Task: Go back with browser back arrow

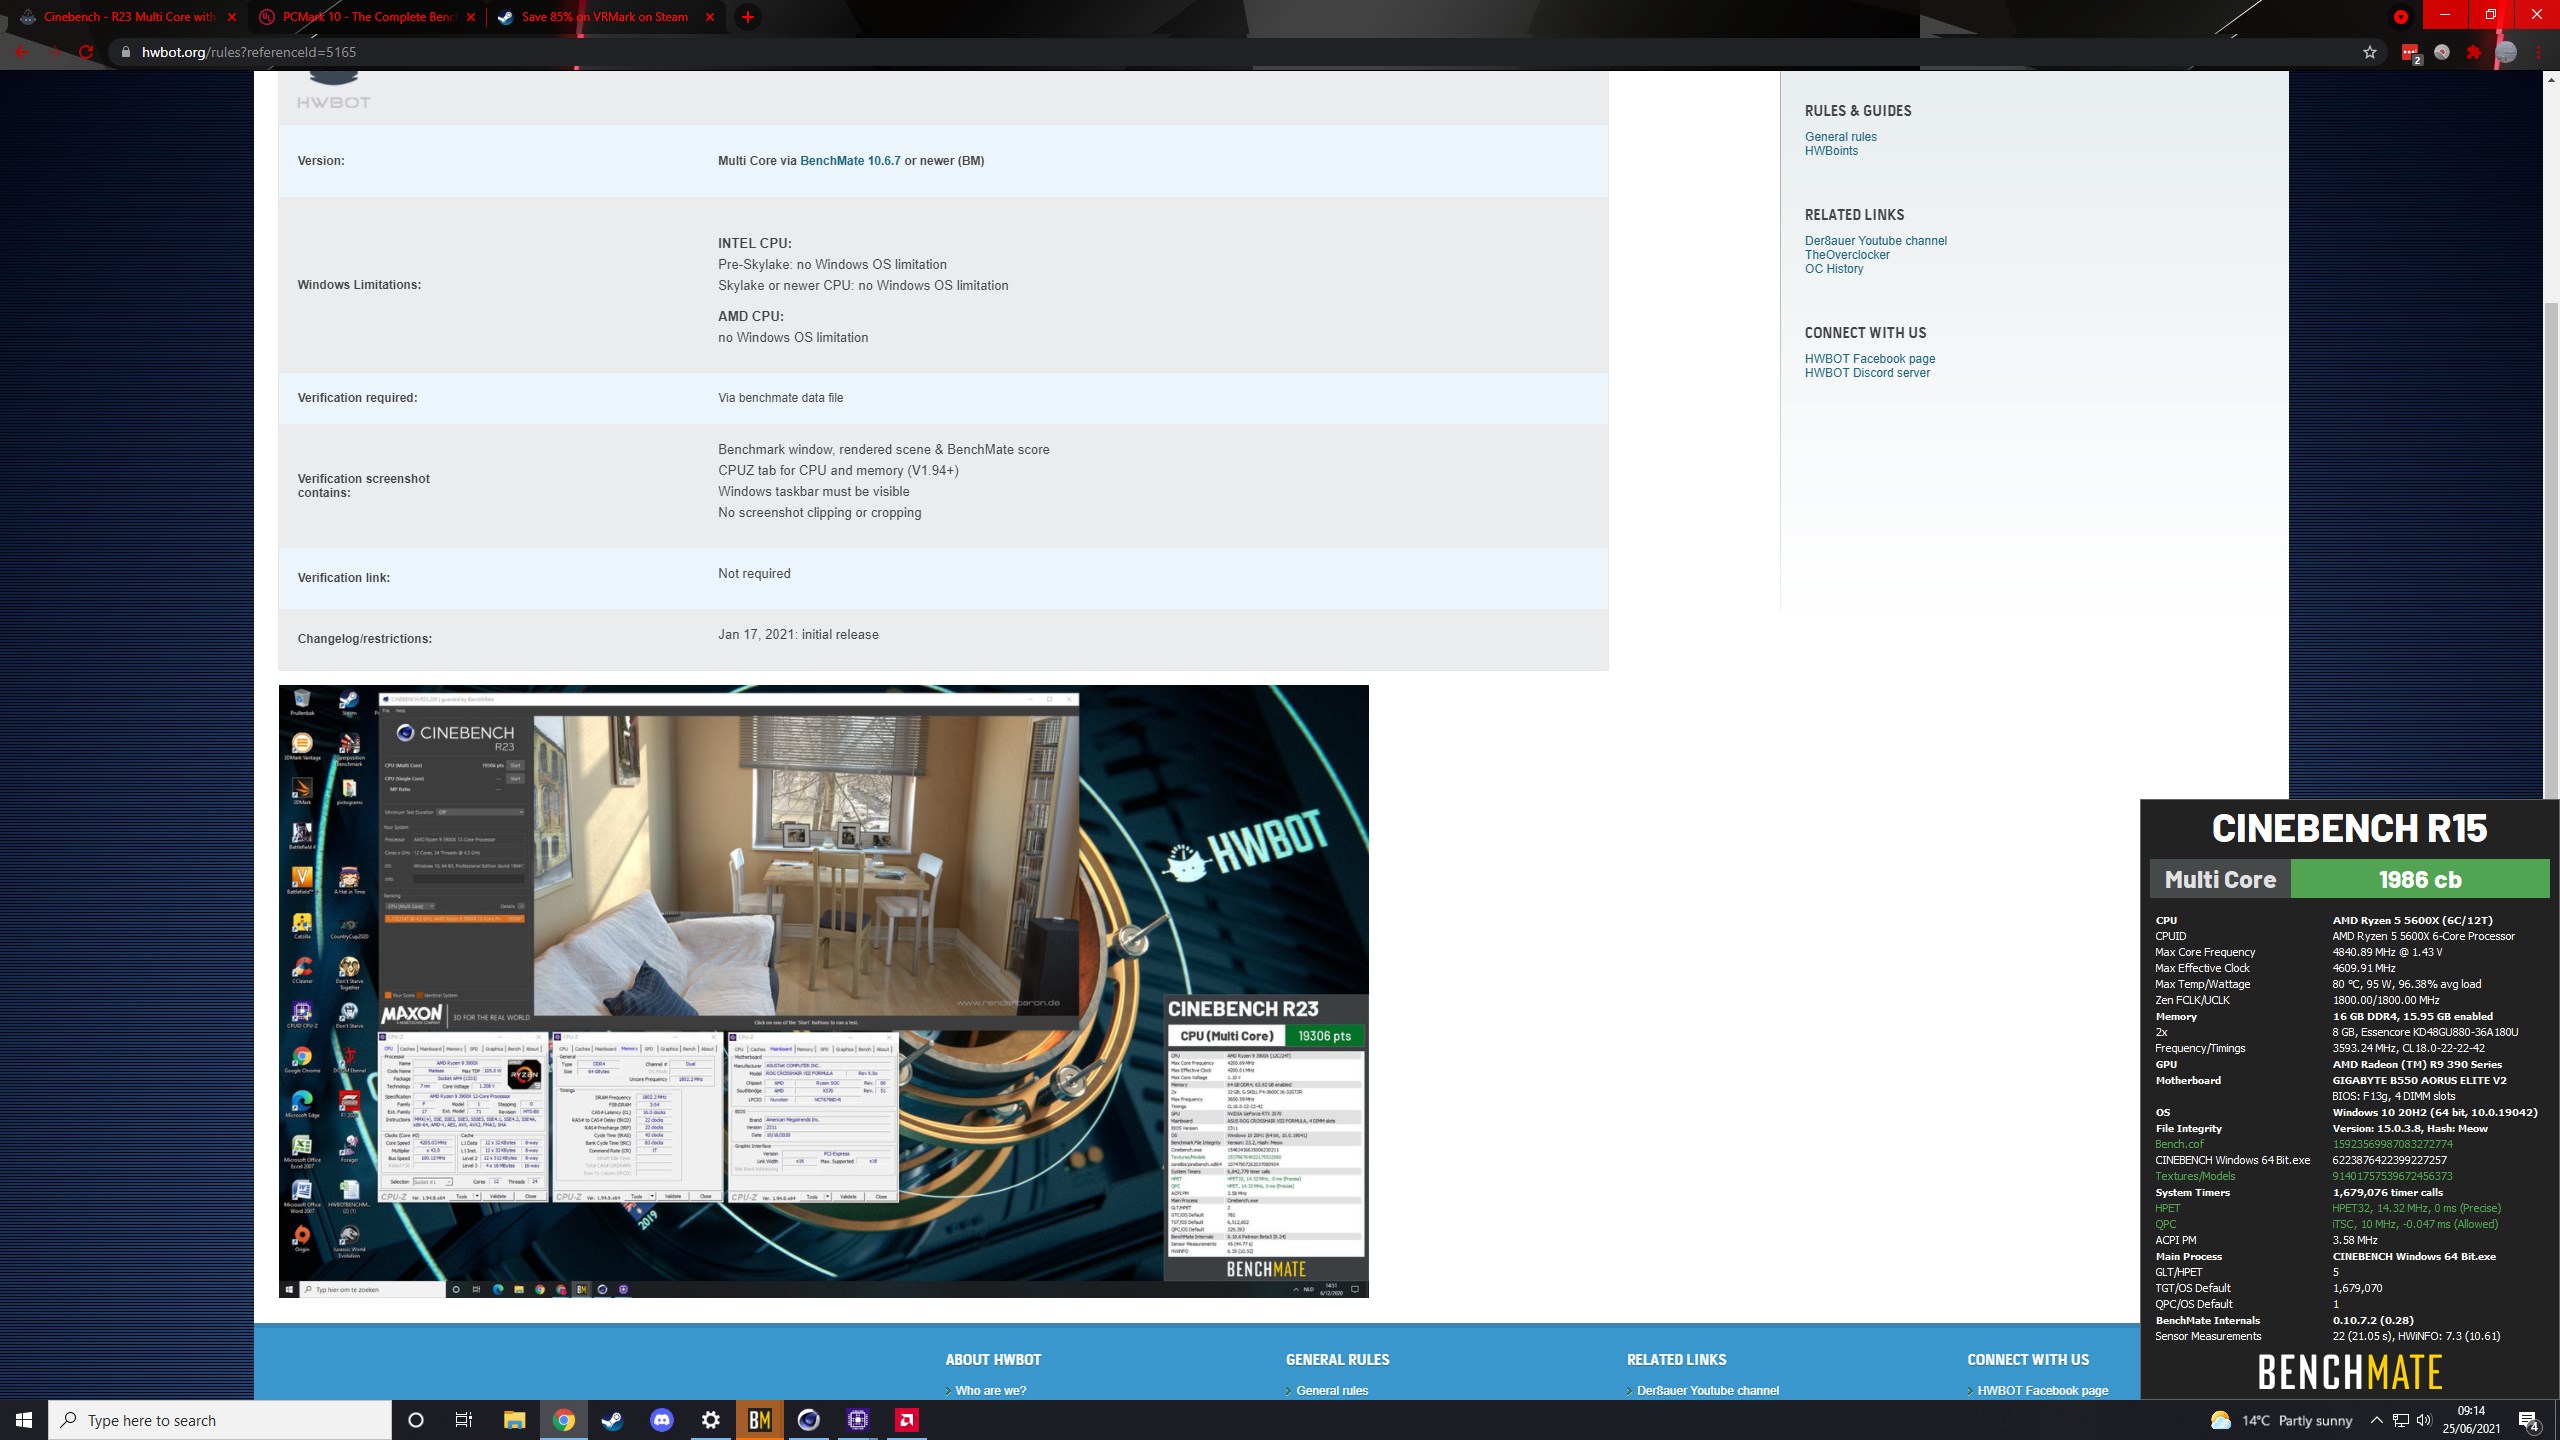Action: [22, 52]
